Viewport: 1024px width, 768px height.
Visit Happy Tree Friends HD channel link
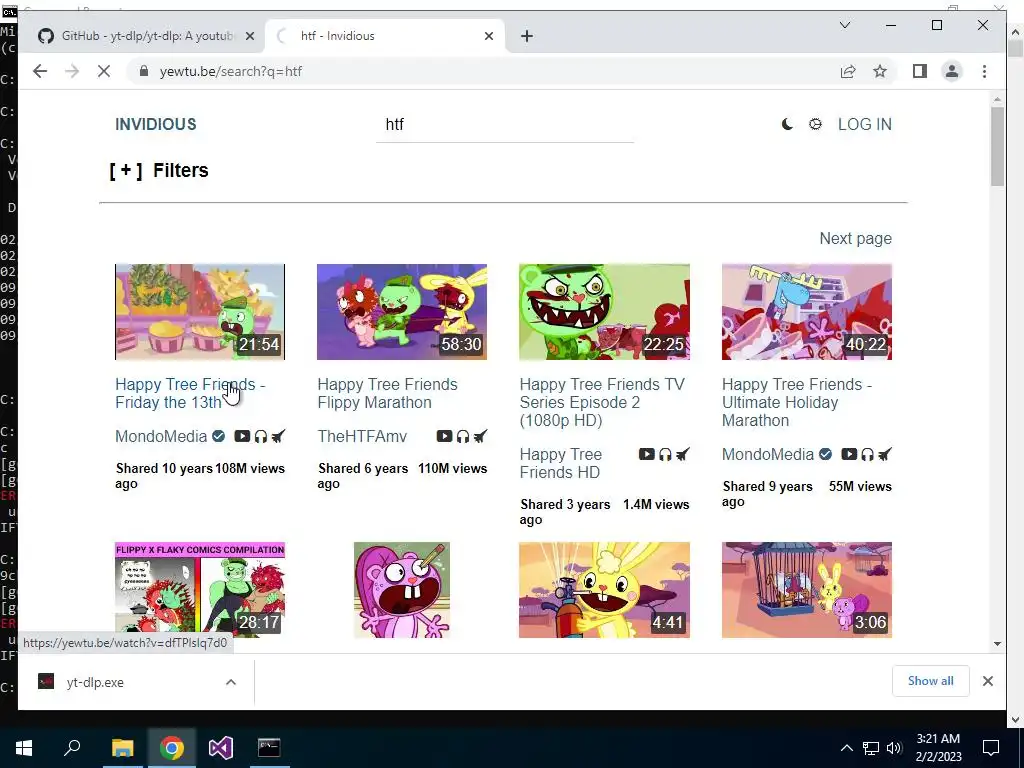point(561,463)
